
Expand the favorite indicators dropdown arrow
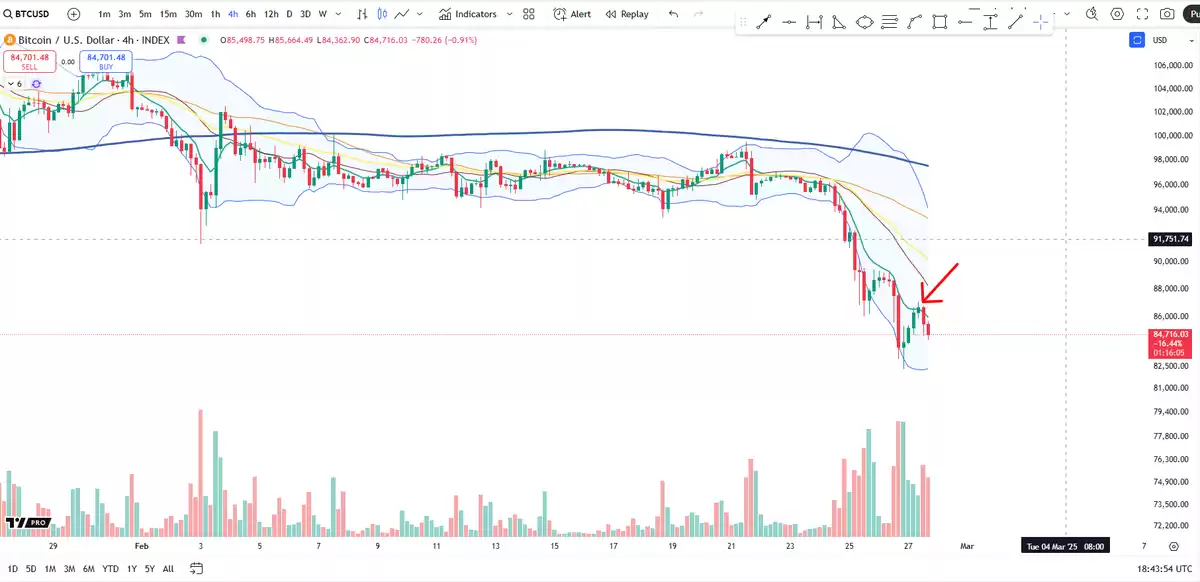pyautogui.click(x=510, y=14)
